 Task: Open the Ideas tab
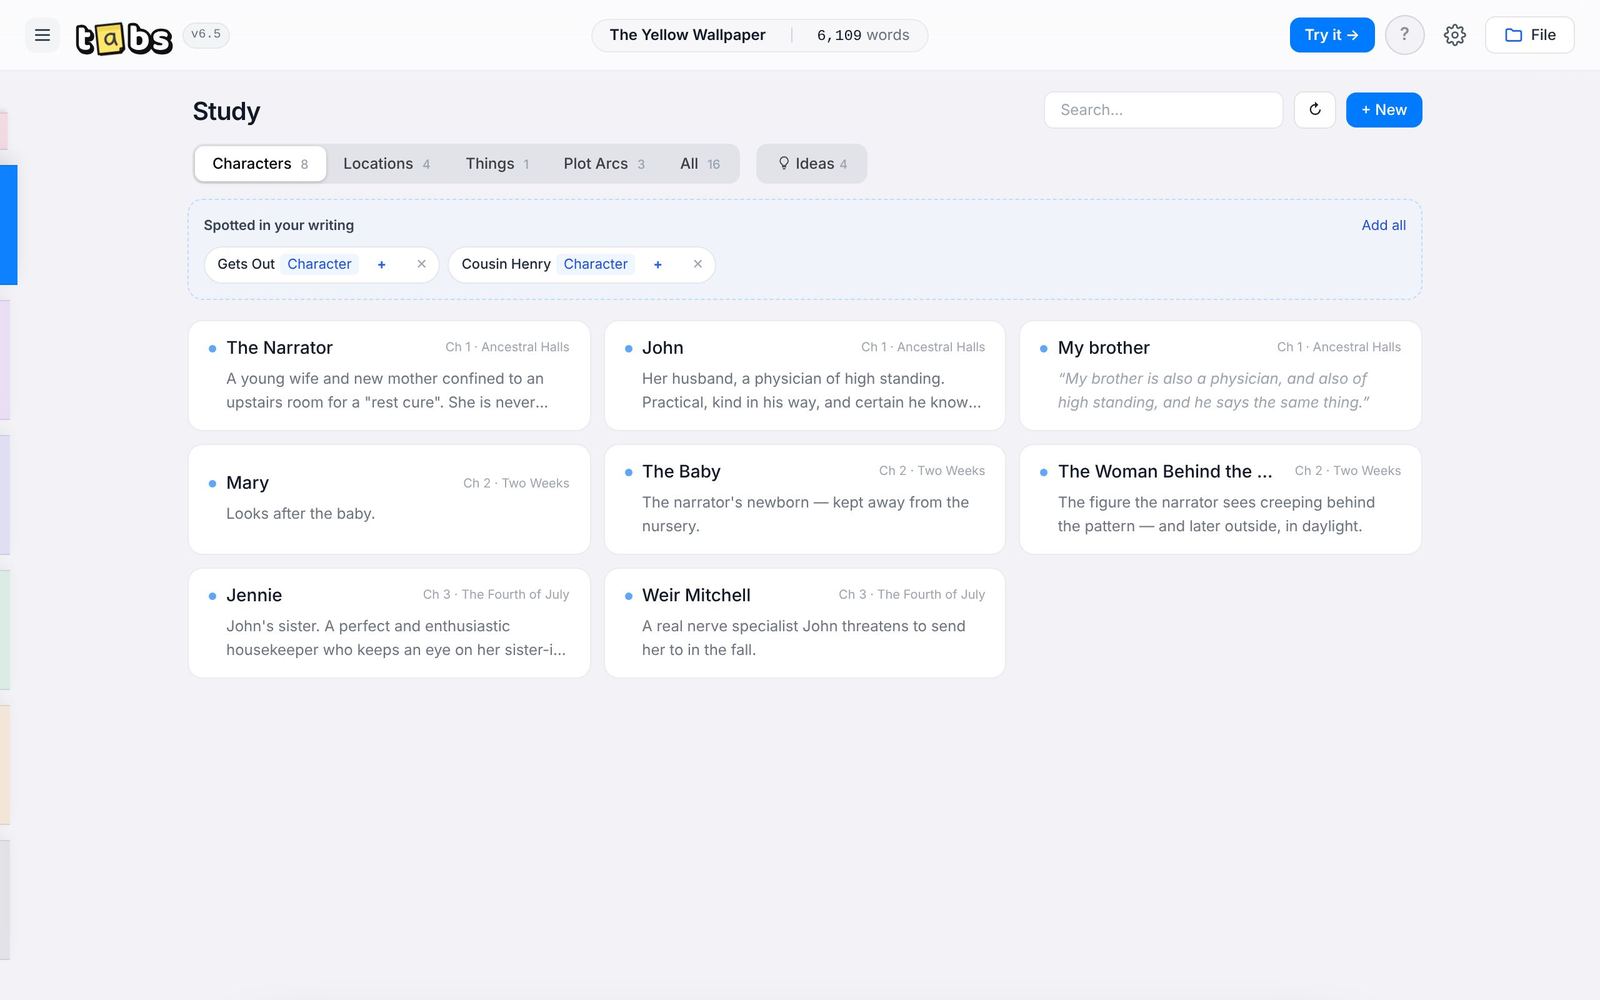tap(812, 164)
